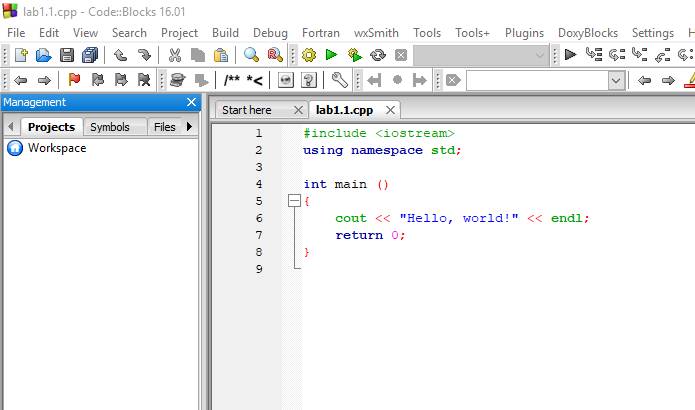
Task: Undo the last edit with the toolbar arrow
Action: point(121,55)
